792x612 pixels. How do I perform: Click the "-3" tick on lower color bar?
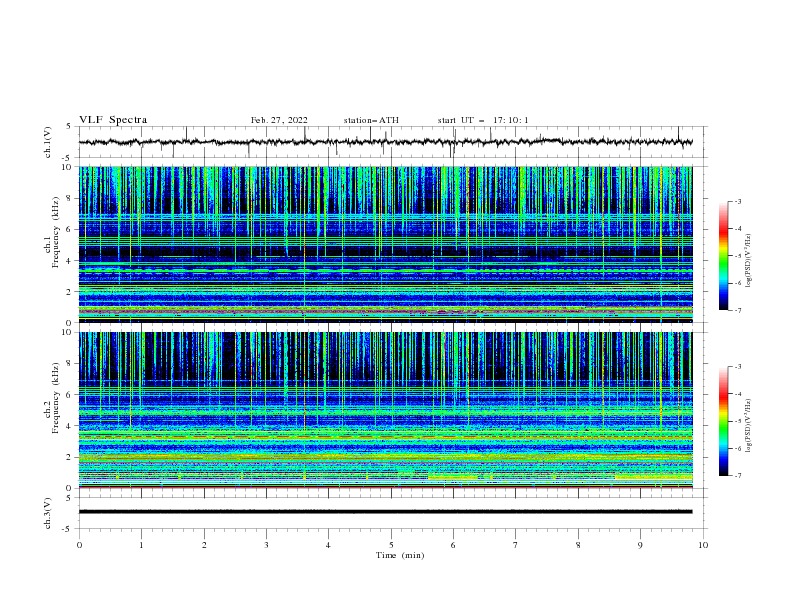738,367
